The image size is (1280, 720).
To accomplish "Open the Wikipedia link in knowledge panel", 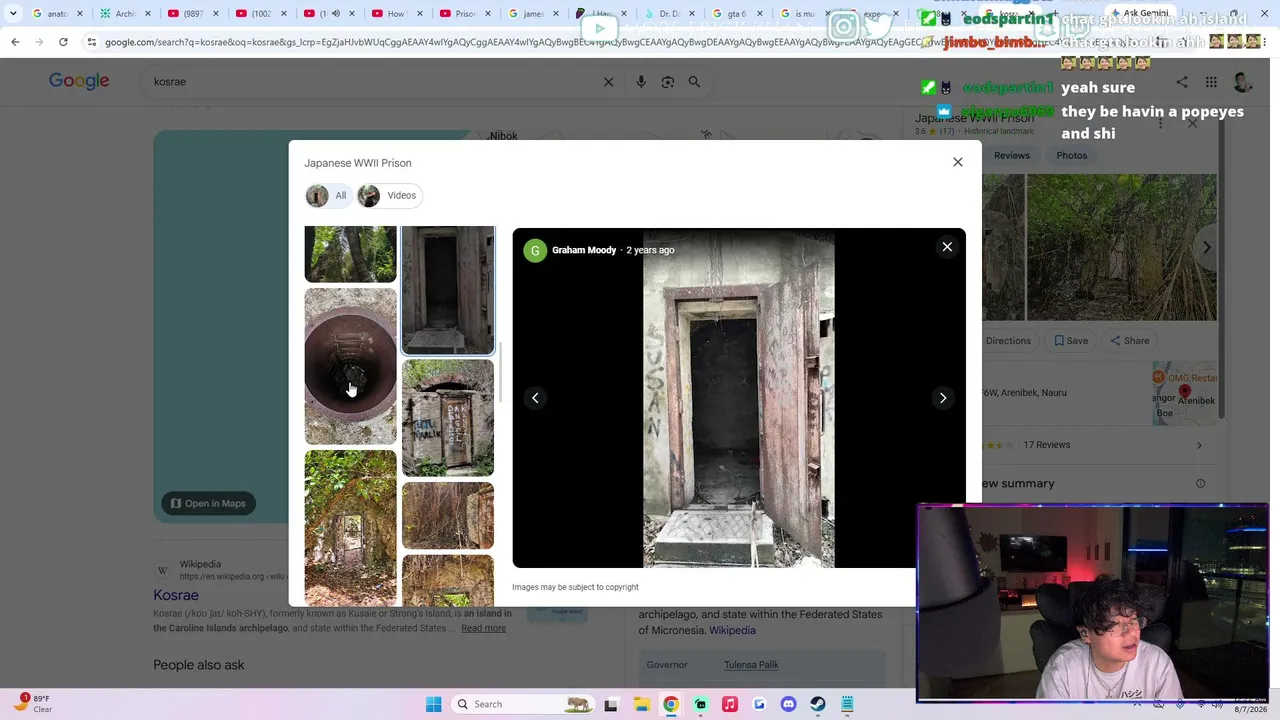I will (732, 630).
